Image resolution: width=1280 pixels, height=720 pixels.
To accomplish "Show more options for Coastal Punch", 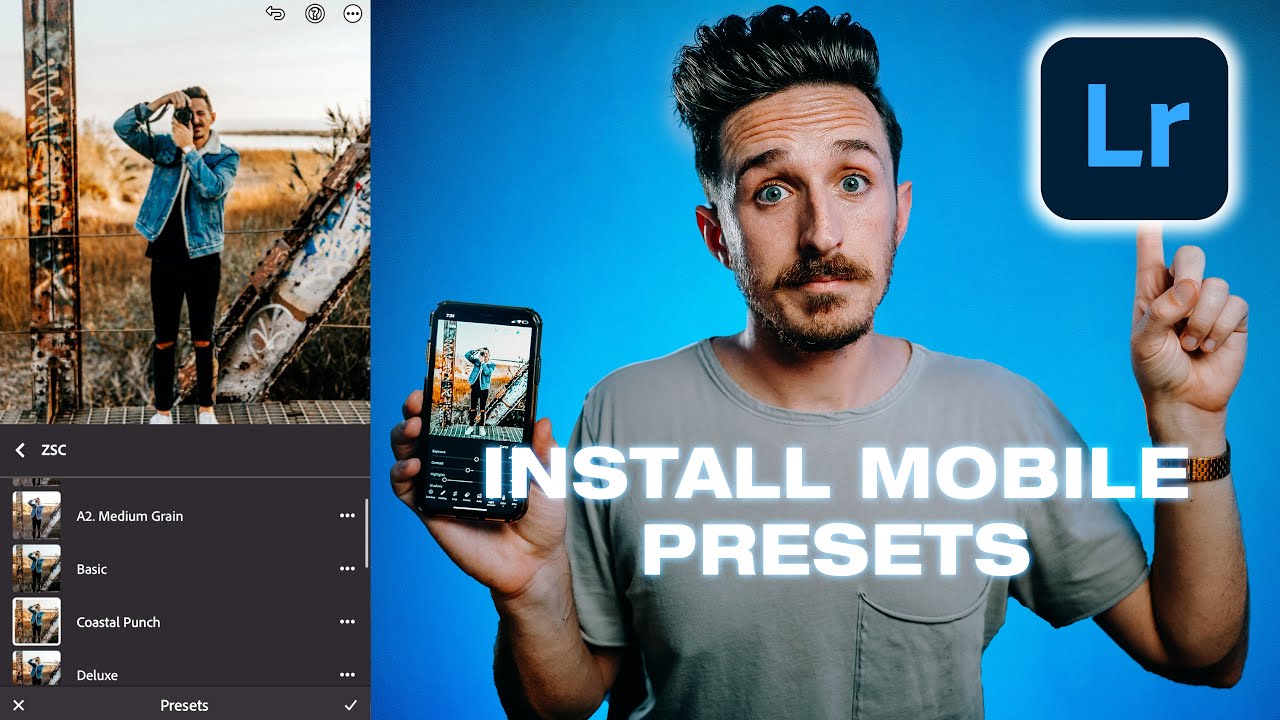I will coord(347,622).
